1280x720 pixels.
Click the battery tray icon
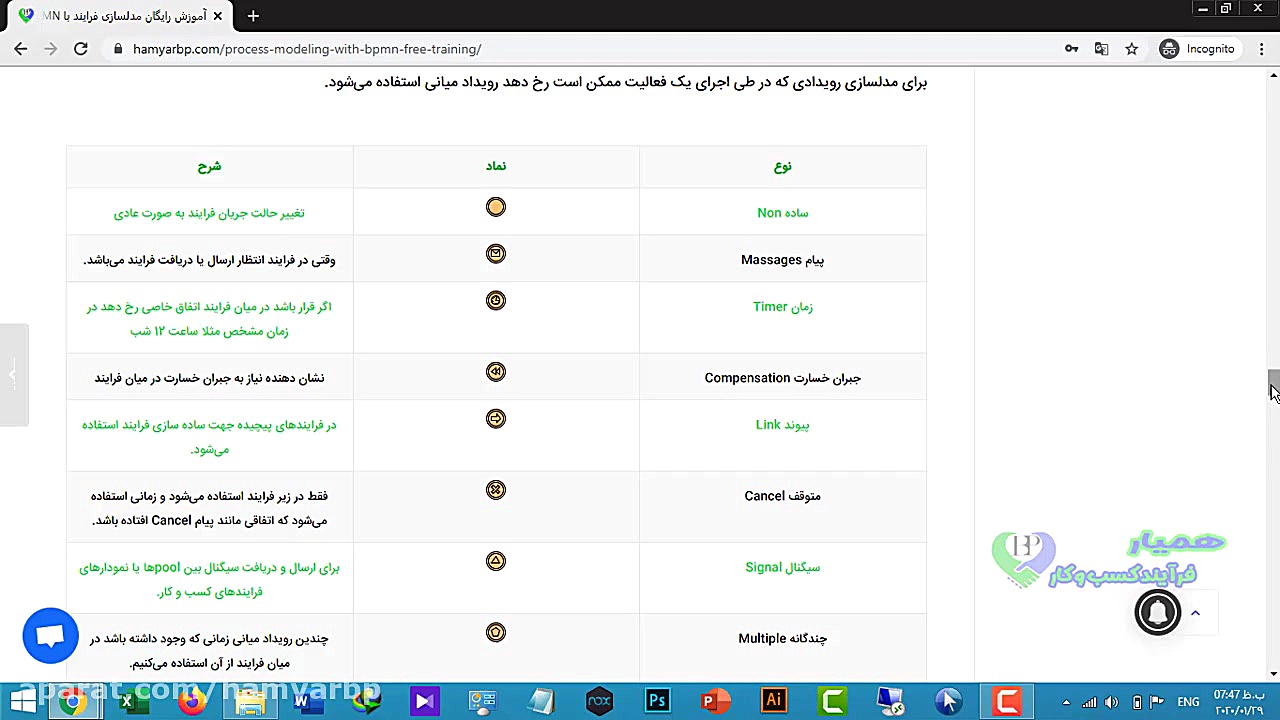point(1136,702)
